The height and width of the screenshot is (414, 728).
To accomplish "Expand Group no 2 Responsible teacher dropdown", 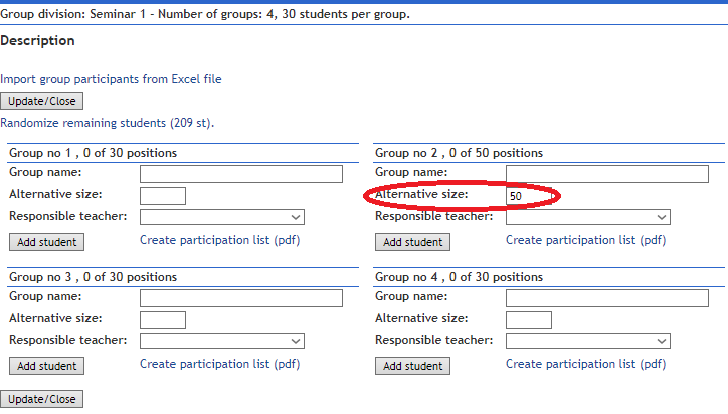I will pos(588,217).
